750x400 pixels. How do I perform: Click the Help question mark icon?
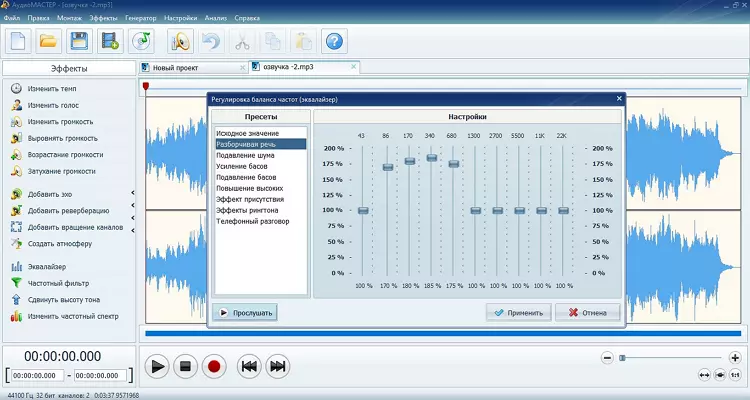coord(335,41)
